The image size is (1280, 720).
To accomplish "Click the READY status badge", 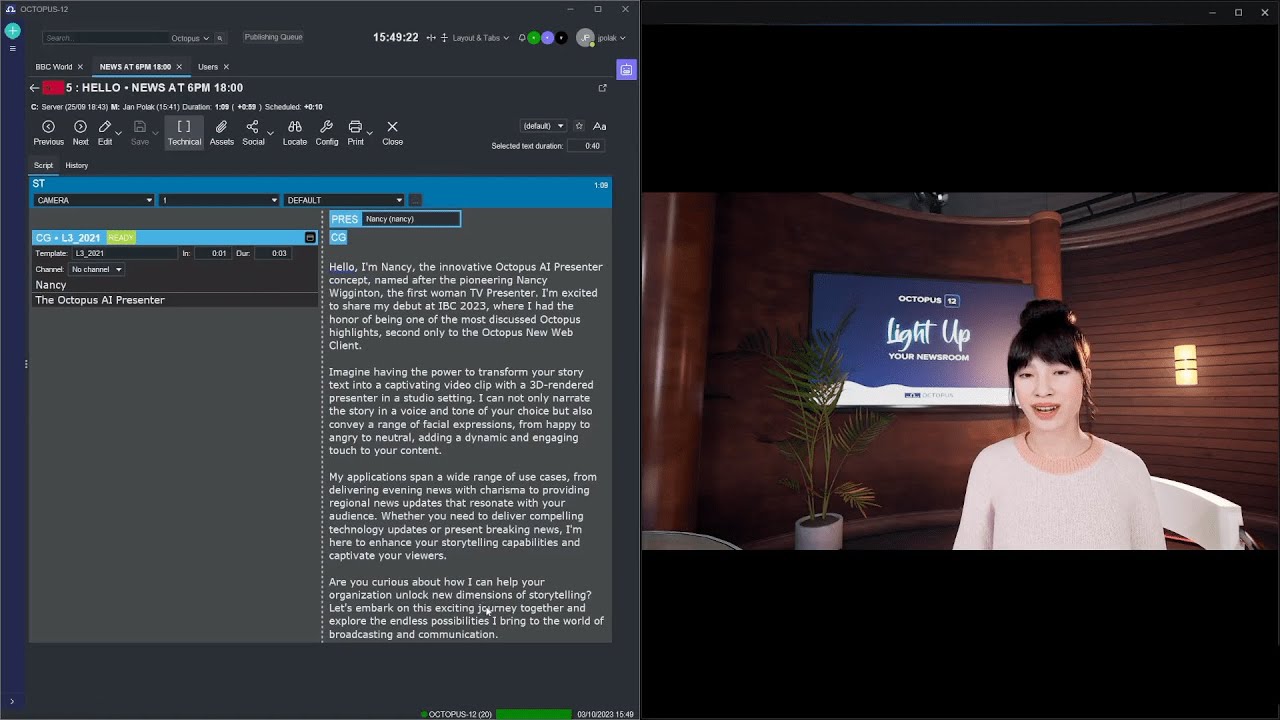I will [121, 238].
